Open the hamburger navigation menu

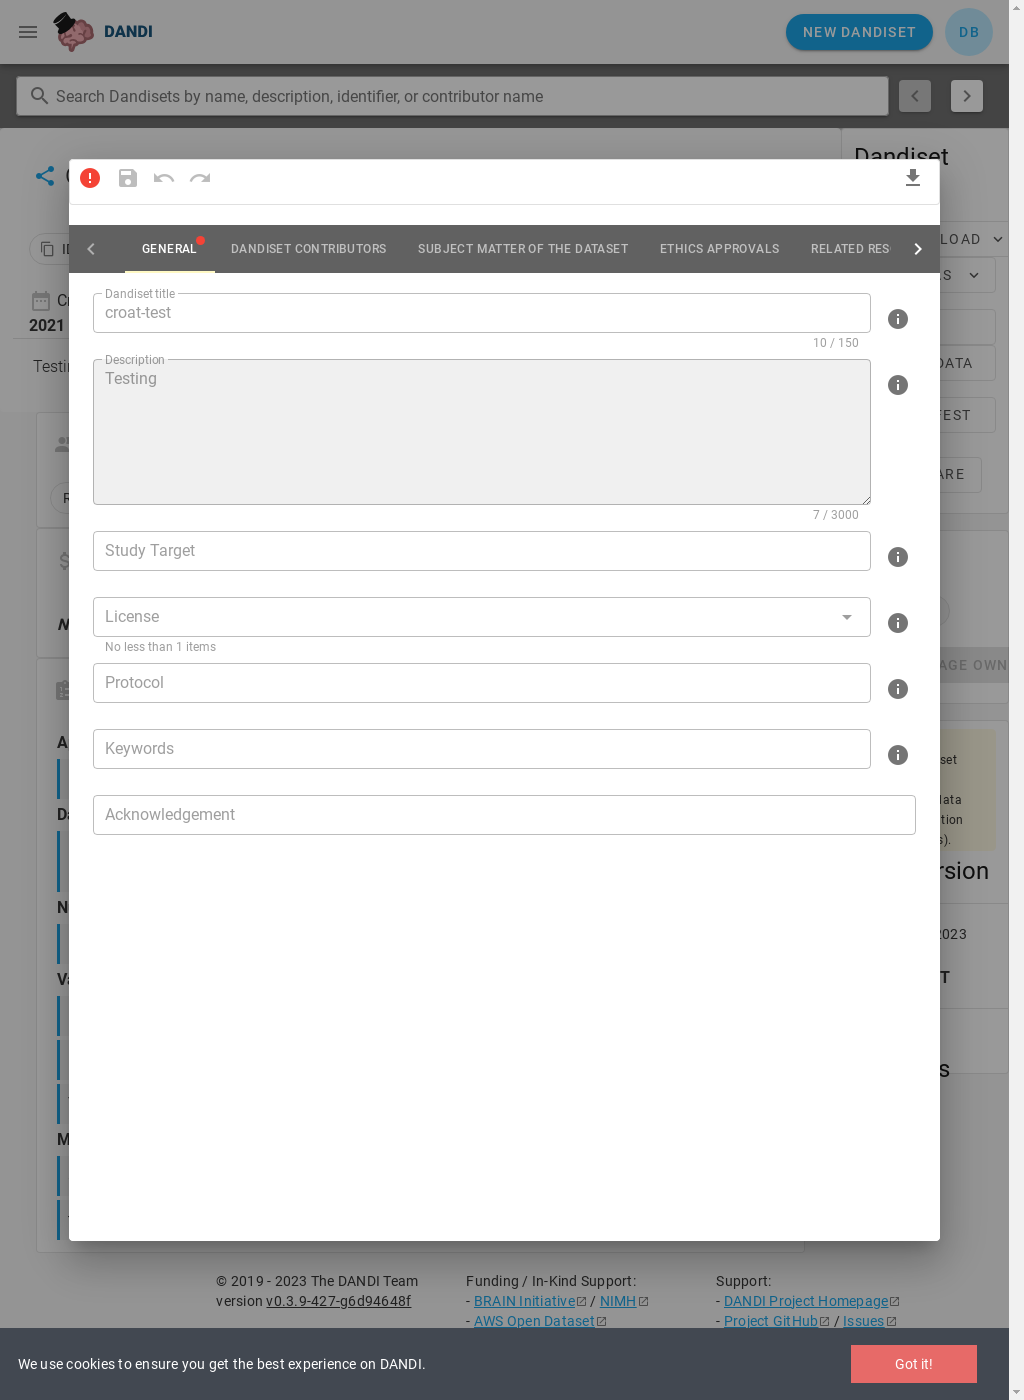tap(28, 32)
